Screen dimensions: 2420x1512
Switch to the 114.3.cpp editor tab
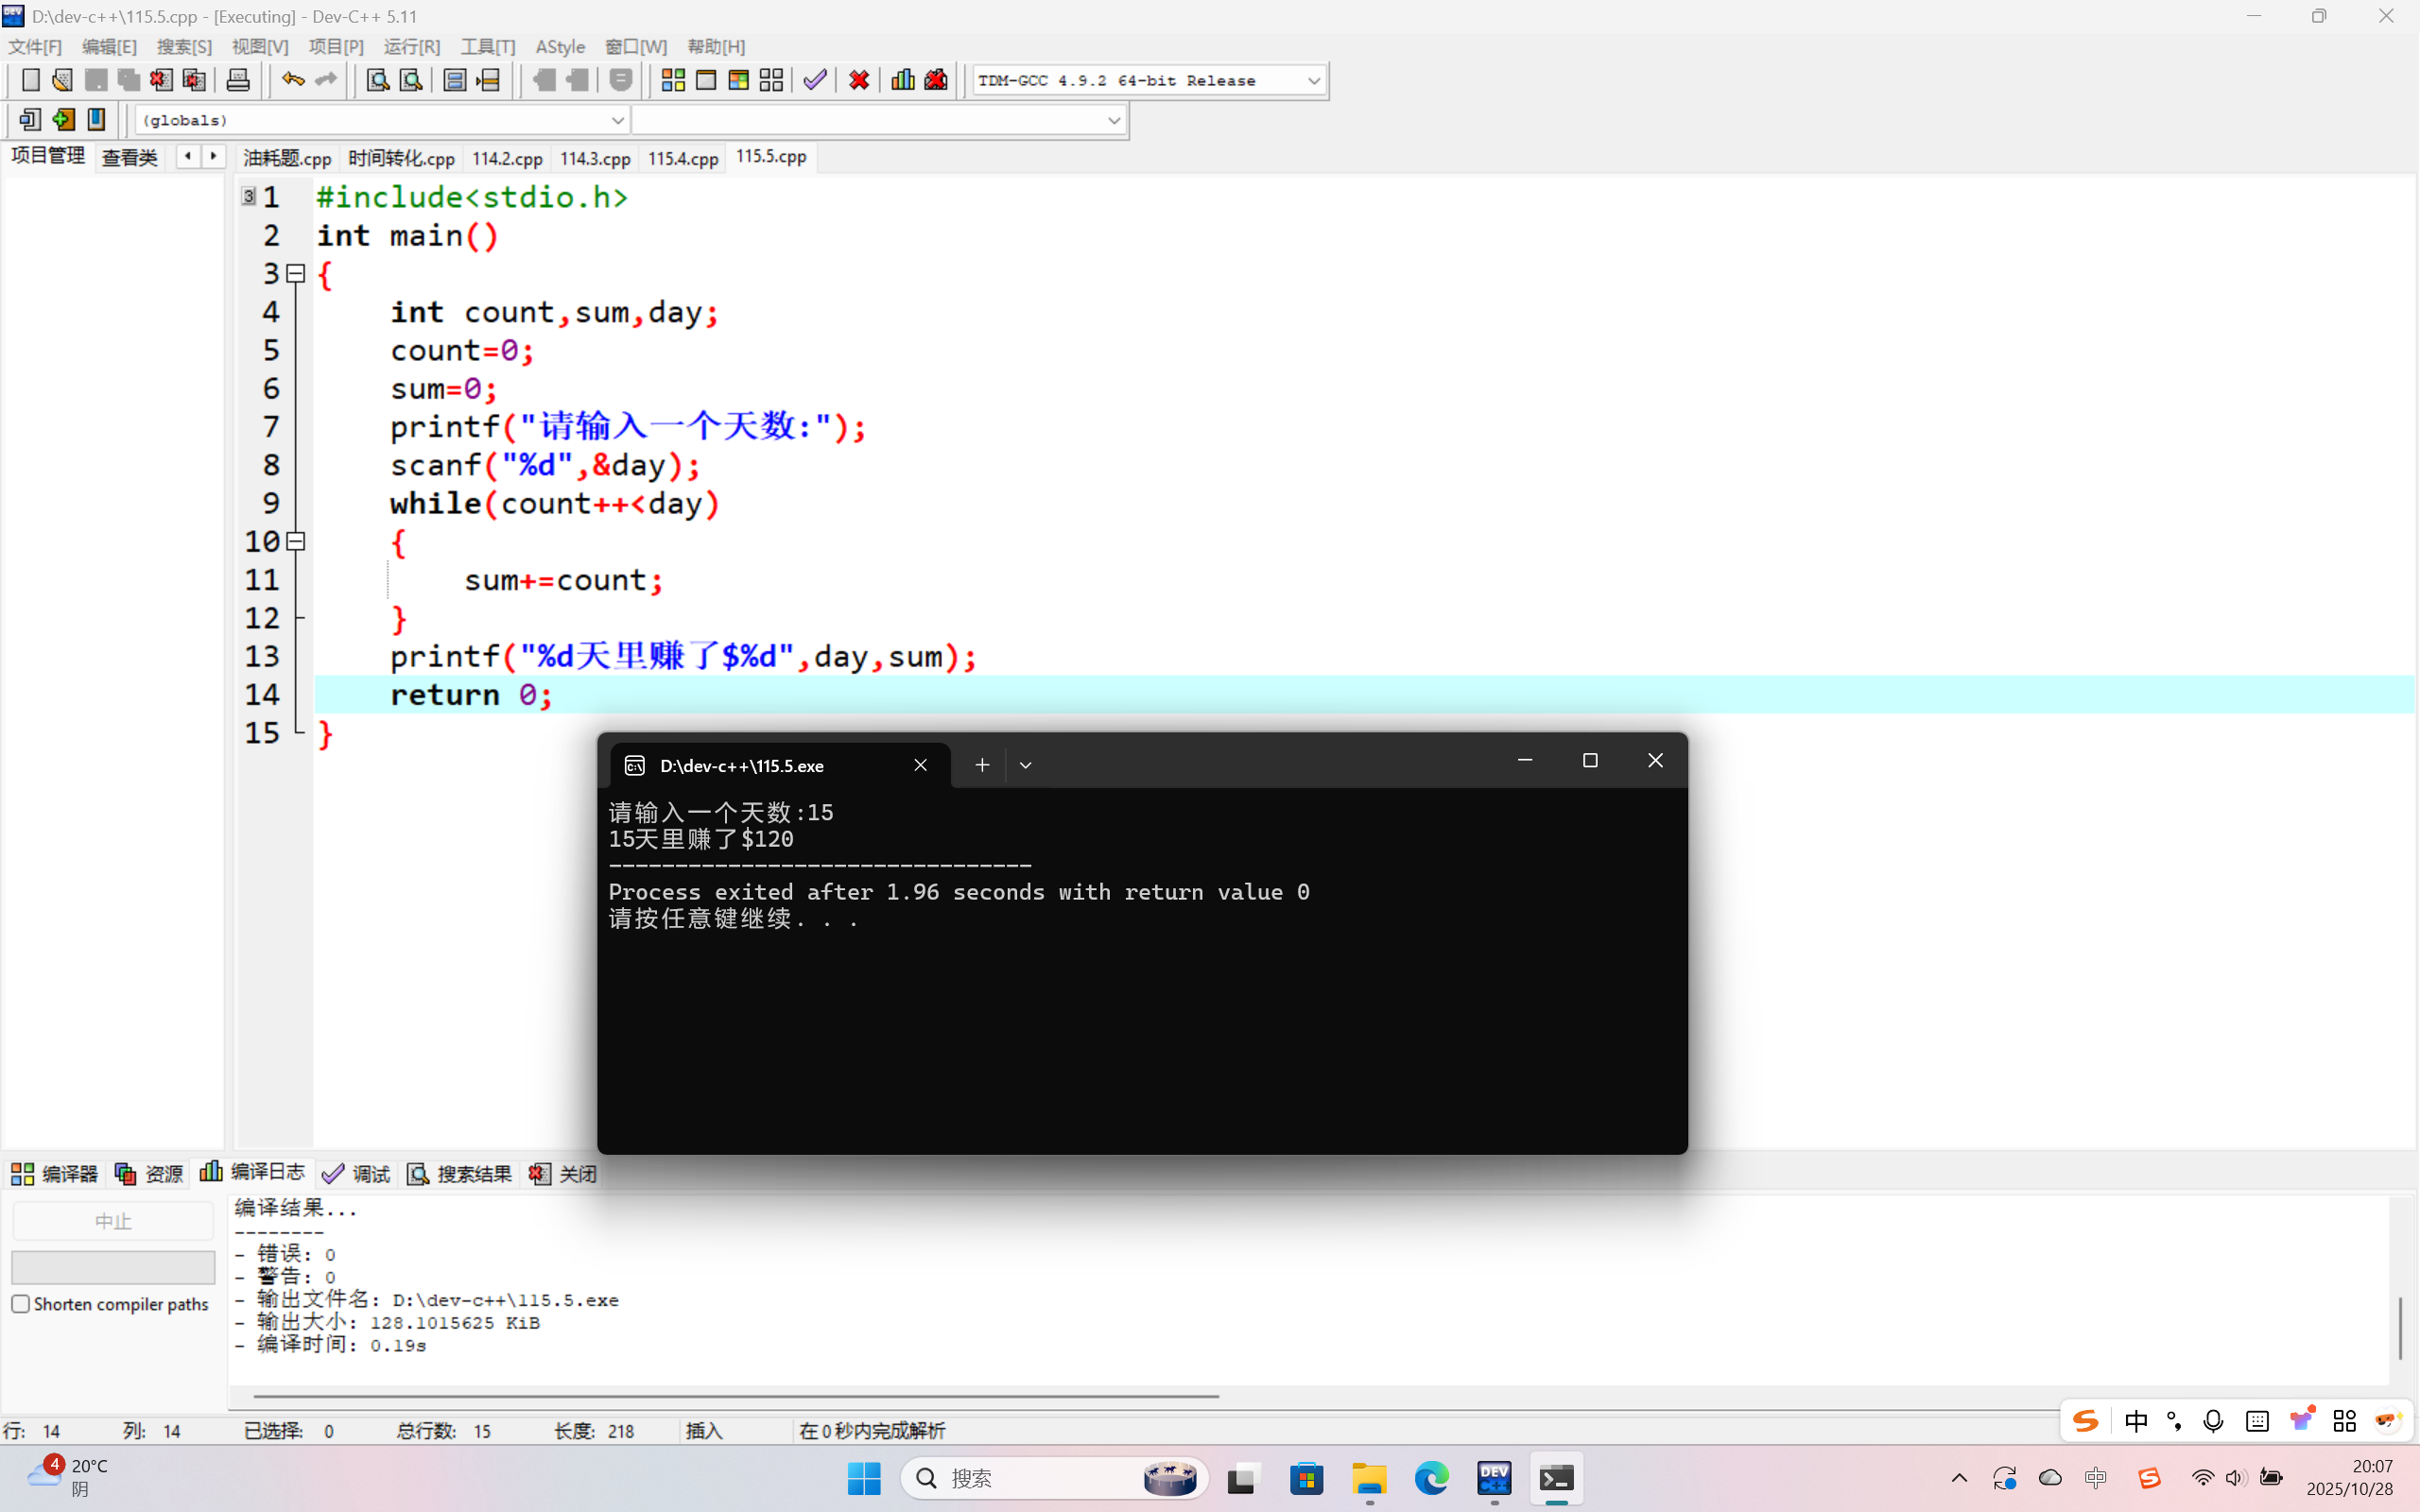595,158
